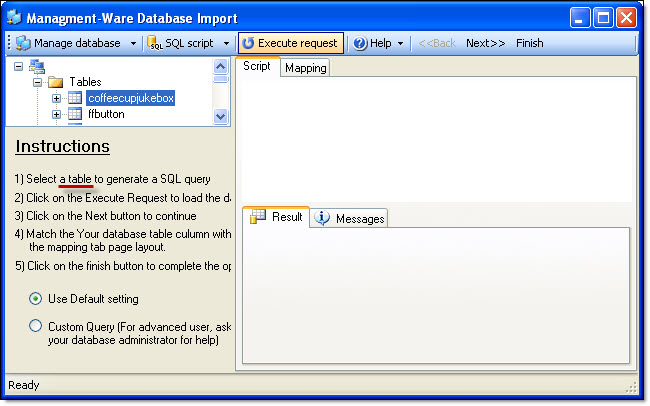
Task: Click inside the Script text area
Action: pos(437,140)
